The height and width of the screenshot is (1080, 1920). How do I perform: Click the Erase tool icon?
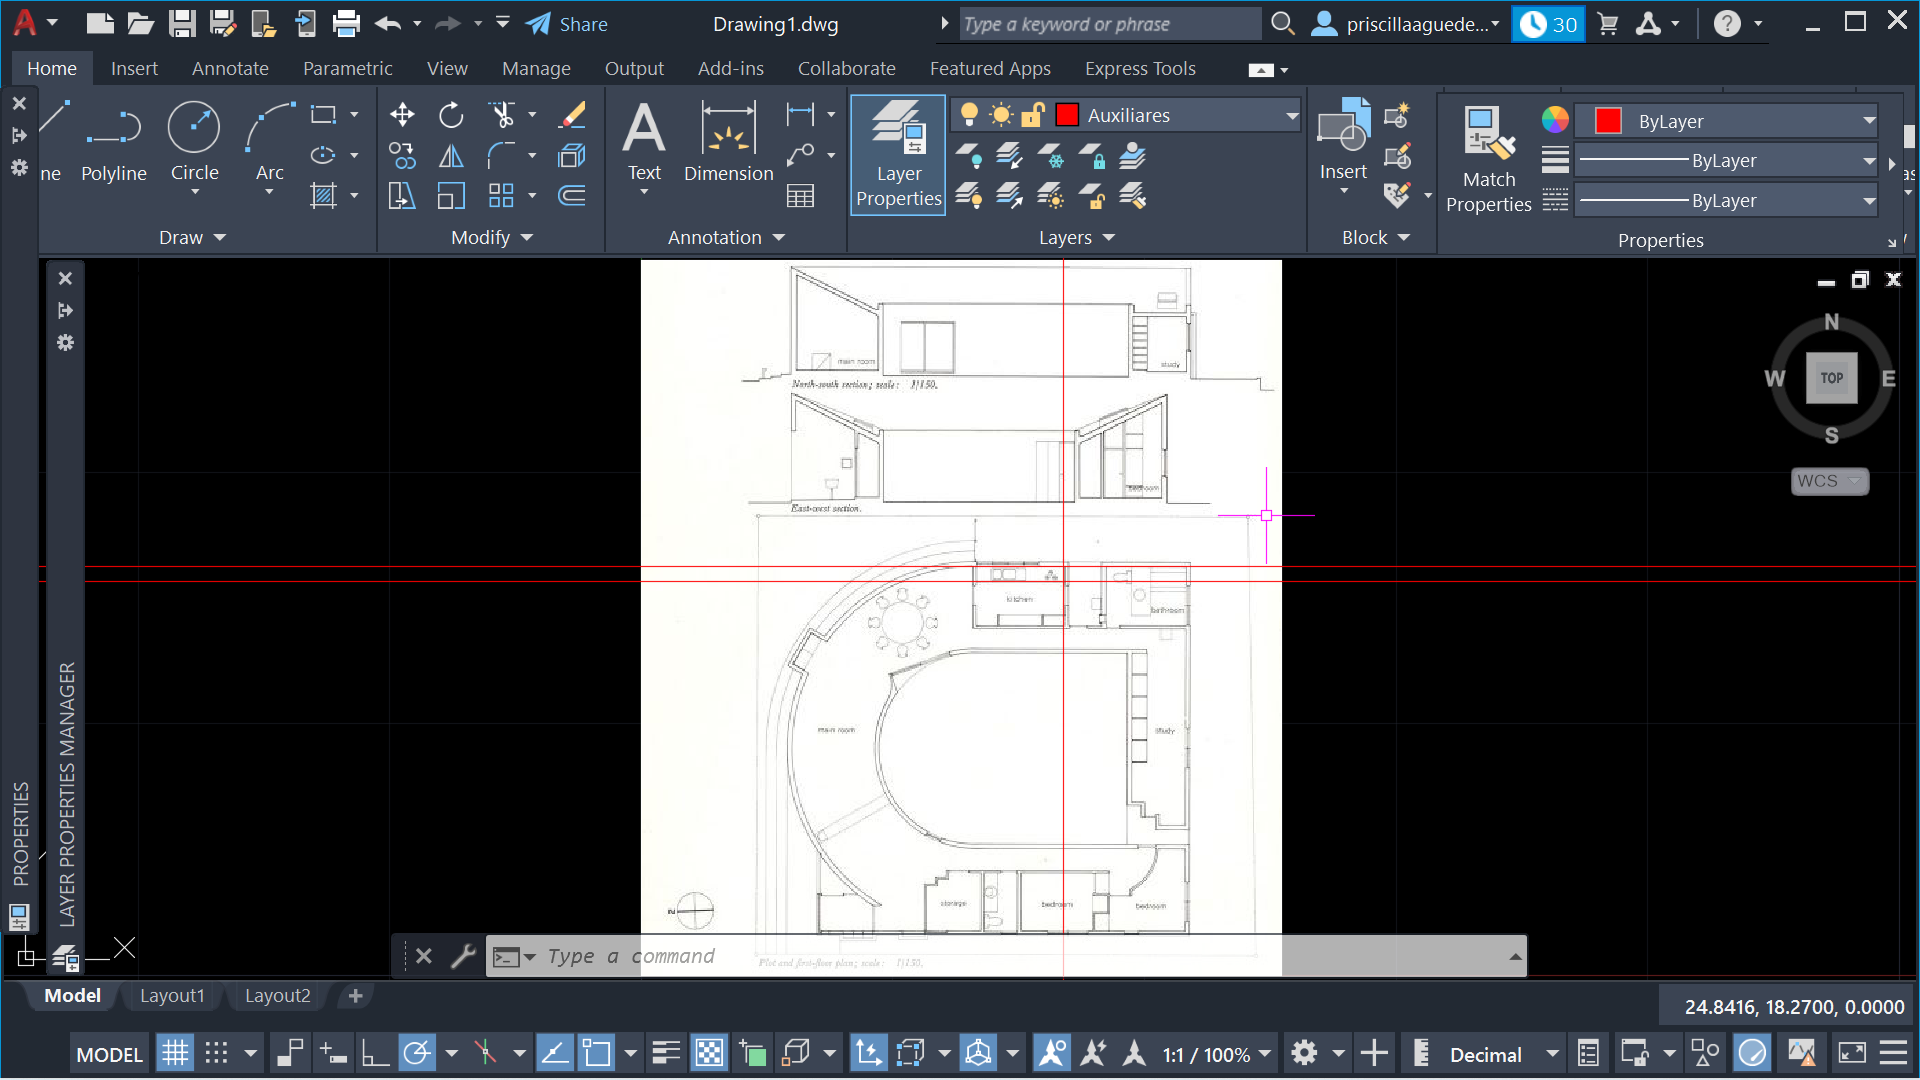pos(572,115)
